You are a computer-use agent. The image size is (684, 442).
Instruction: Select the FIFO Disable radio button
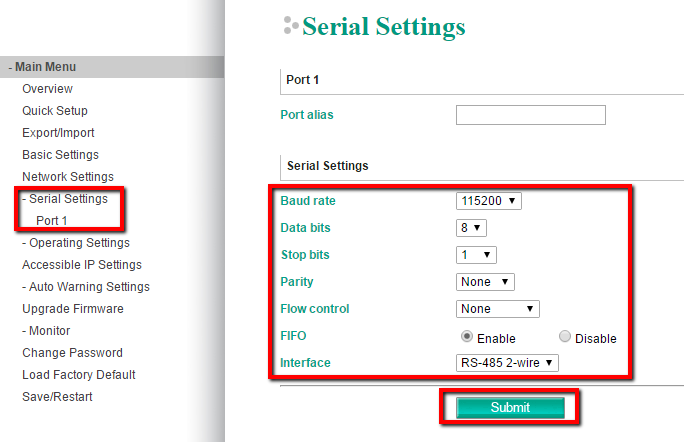tap(566, 337)
